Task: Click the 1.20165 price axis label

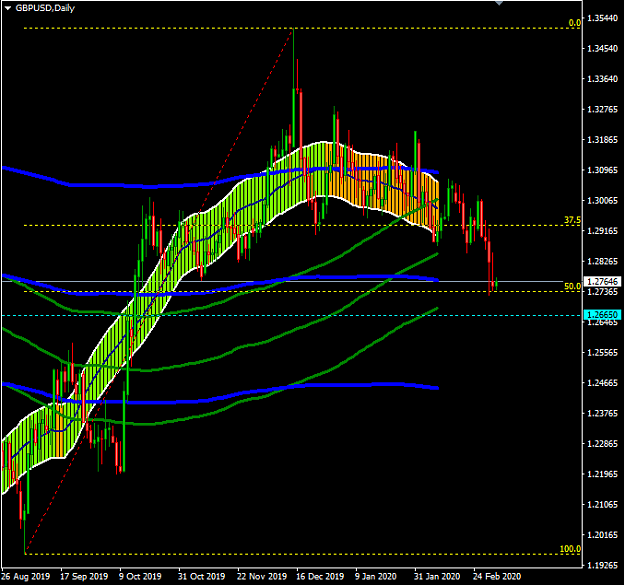Action: click(603, 535)
